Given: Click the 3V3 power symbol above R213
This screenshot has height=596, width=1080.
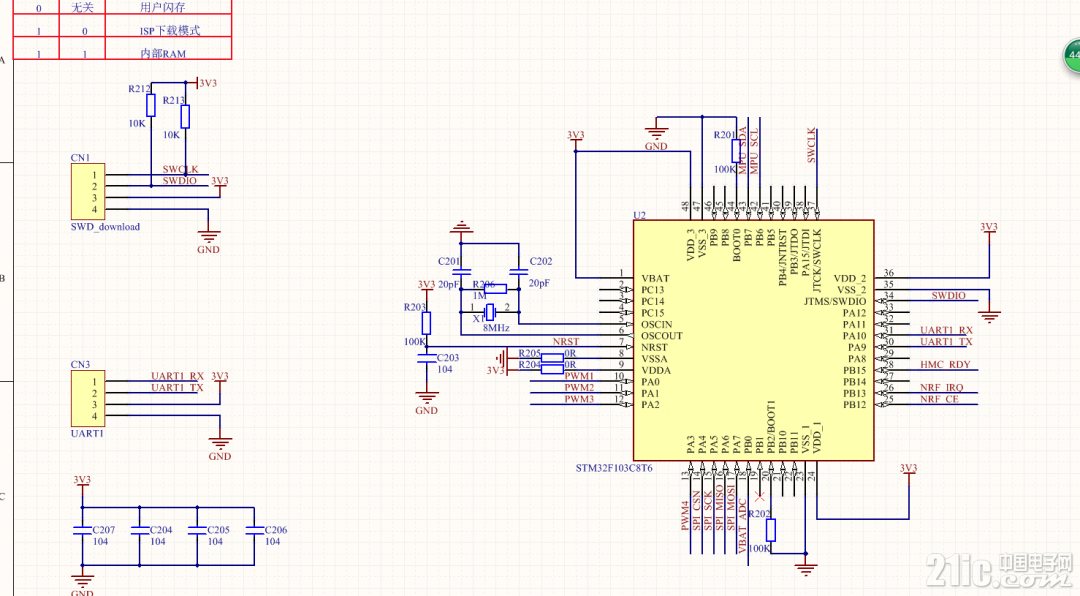Looking at the screenshot, I should [x=203, y=83].
